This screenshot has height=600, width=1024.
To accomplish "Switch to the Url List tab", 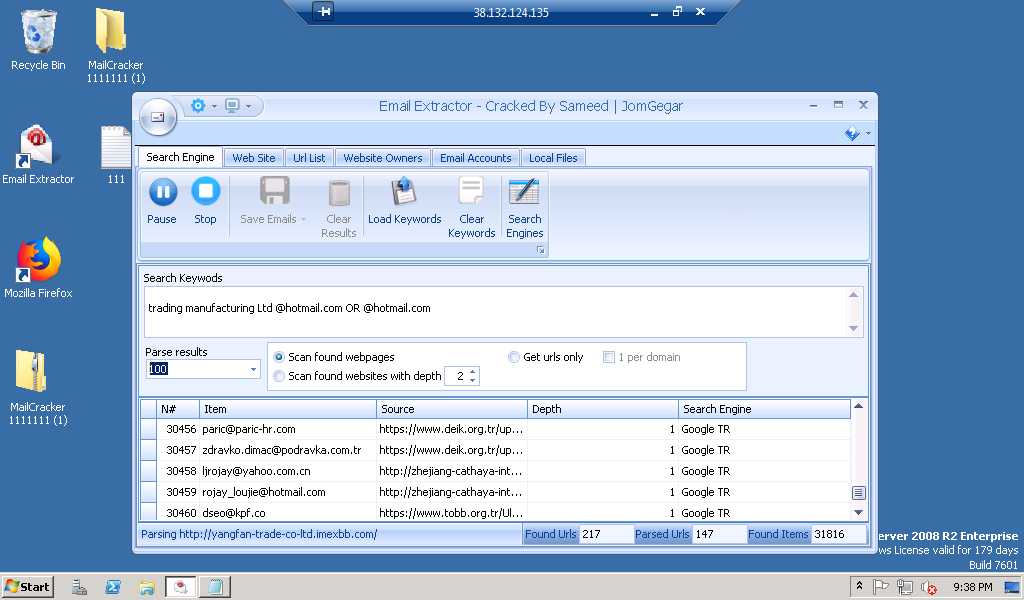I will click(x=309, y=158).
